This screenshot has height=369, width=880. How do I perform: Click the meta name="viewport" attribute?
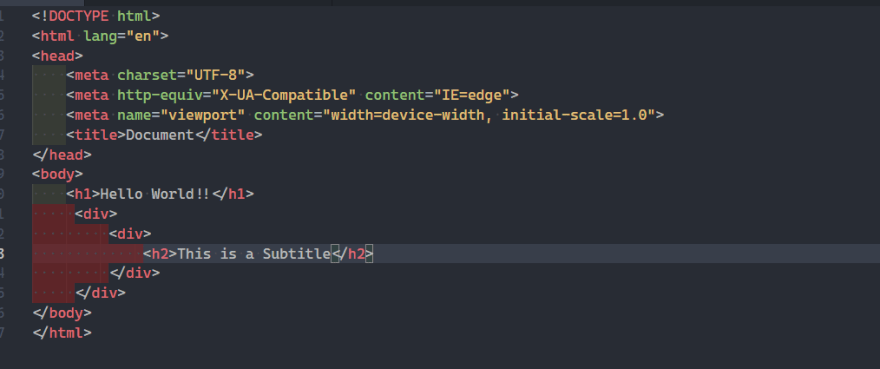(x=181, y=115)
